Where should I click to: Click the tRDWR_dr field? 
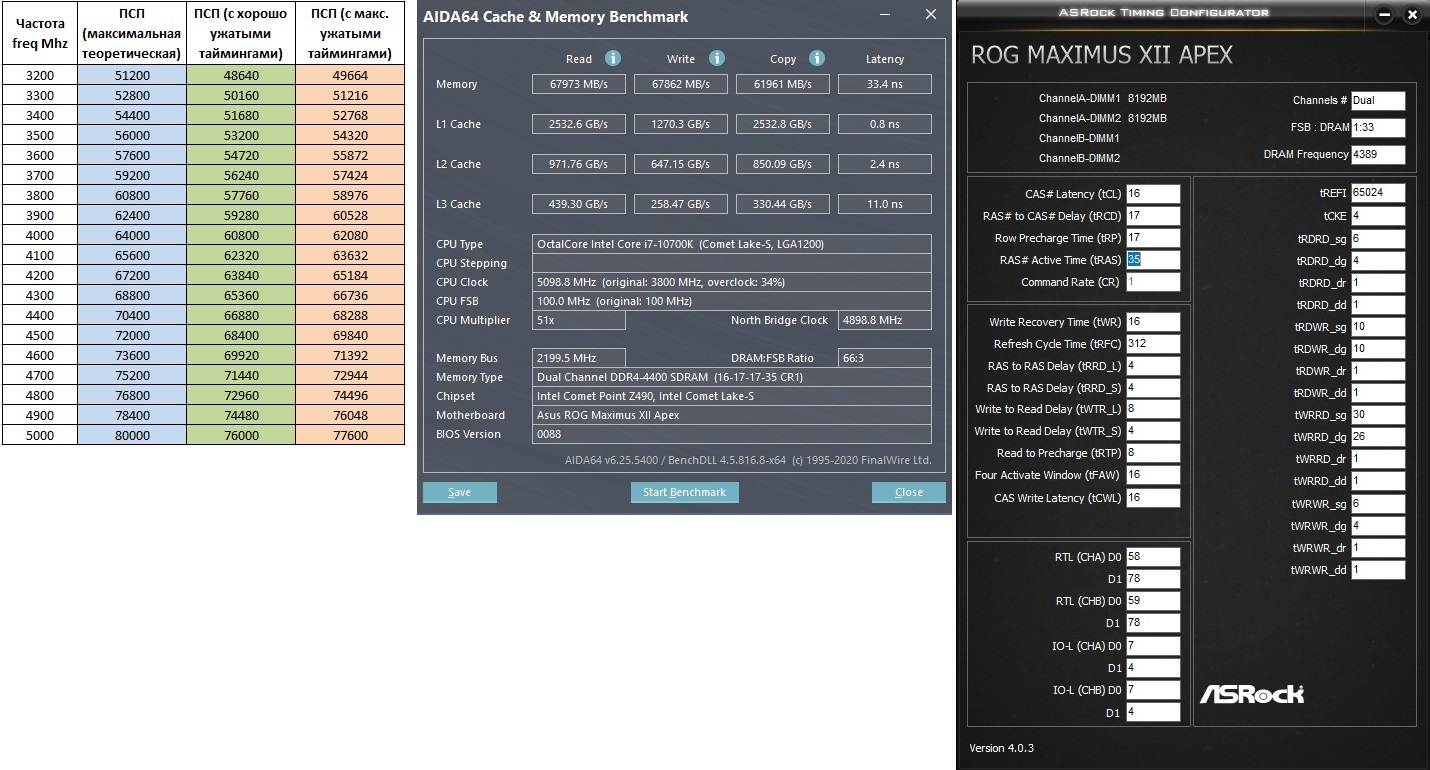[1378, 371]
